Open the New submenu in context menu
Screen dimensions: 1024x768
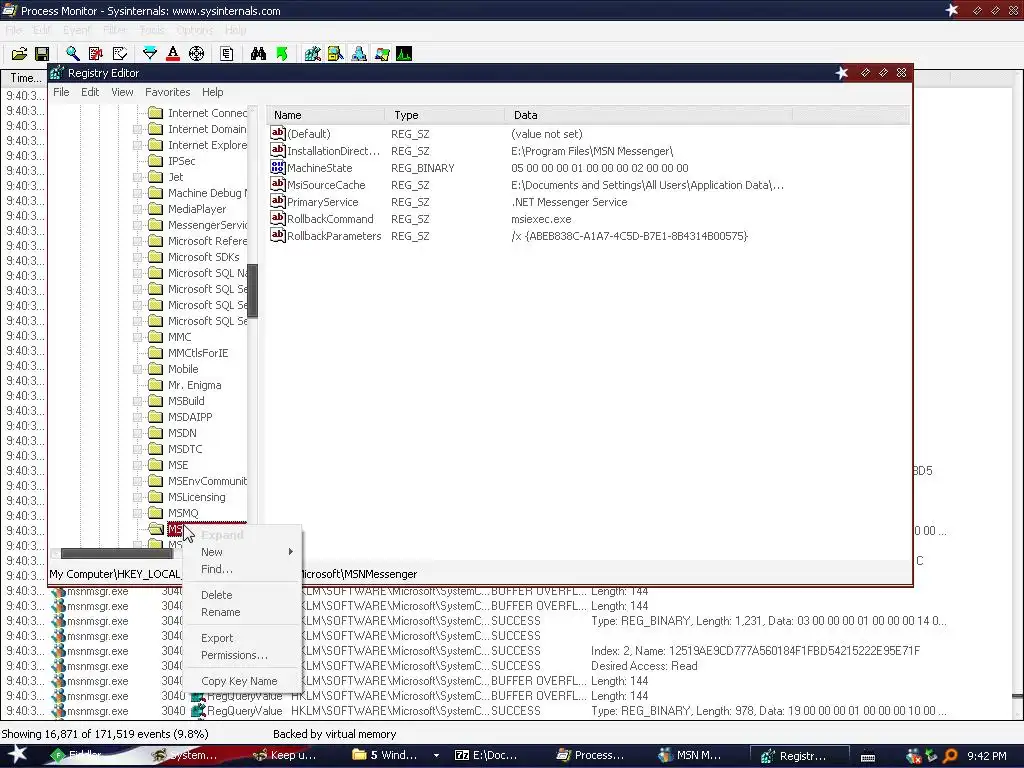(x=242, y=552)
